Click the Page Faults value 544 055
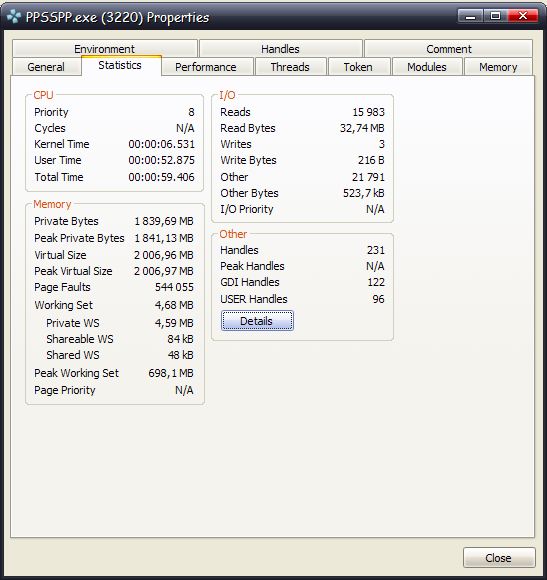Image resolution: width=547 pixels, height=580 pixels. pos(174,287)
